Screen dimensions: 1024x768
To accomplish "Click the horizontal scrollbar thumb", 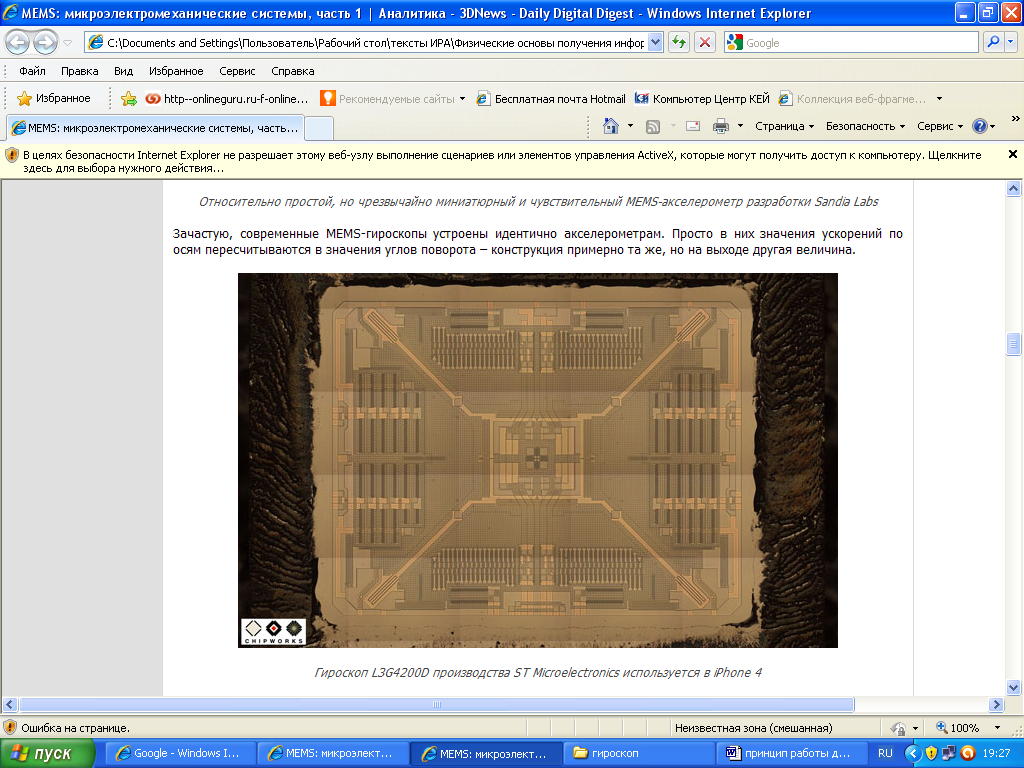I will coord(437,705).
